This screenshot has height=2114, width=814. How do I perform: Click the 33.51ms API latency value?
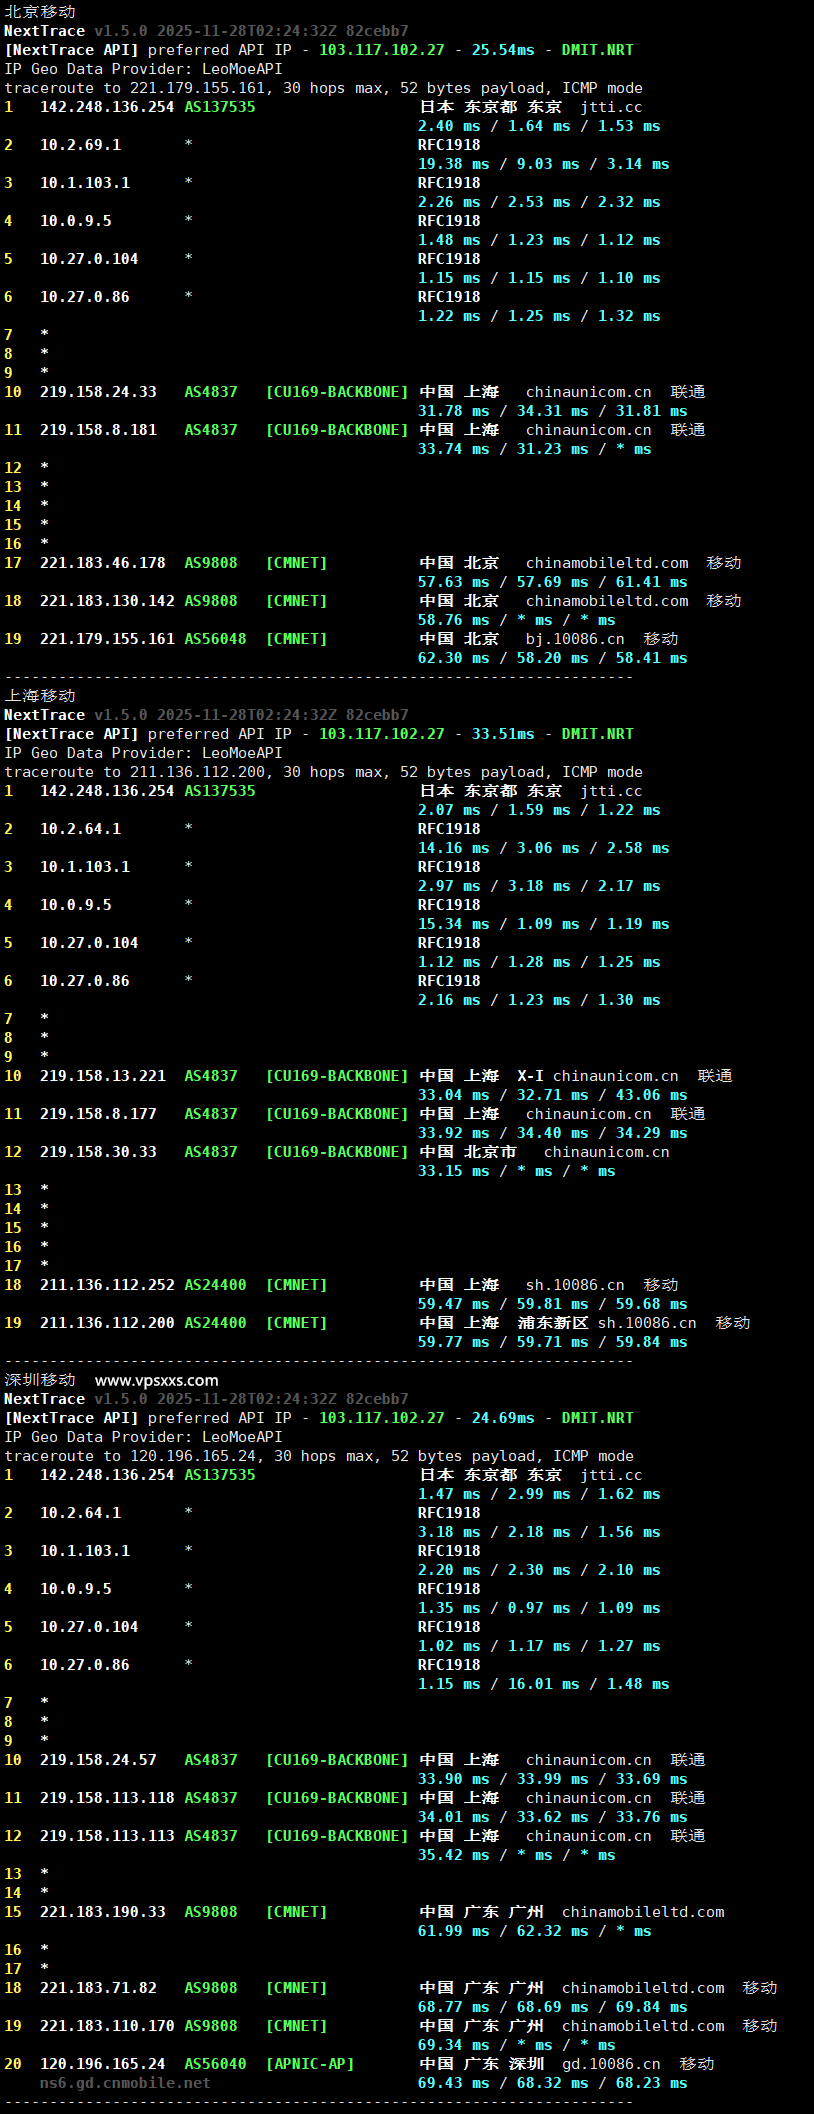pyautogui.click(x=503, y=734)
